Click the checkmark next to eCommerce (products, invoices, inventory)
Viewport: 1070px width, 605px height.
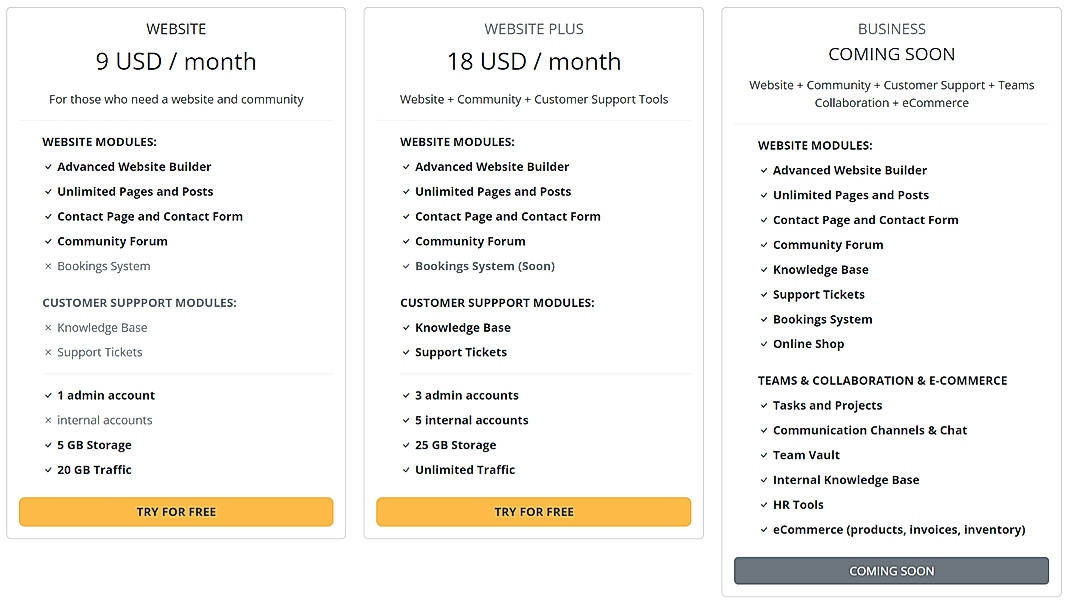[763, 529]
